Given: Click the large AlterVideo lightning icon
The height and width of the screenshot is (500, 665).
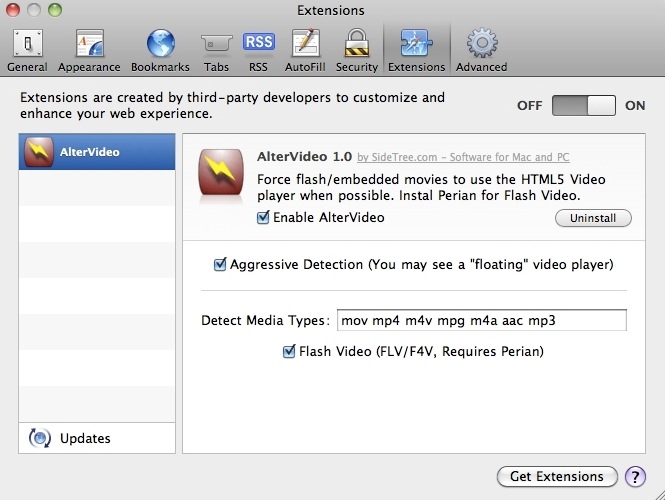Looking at the screenshot, I should click(221, 172).
